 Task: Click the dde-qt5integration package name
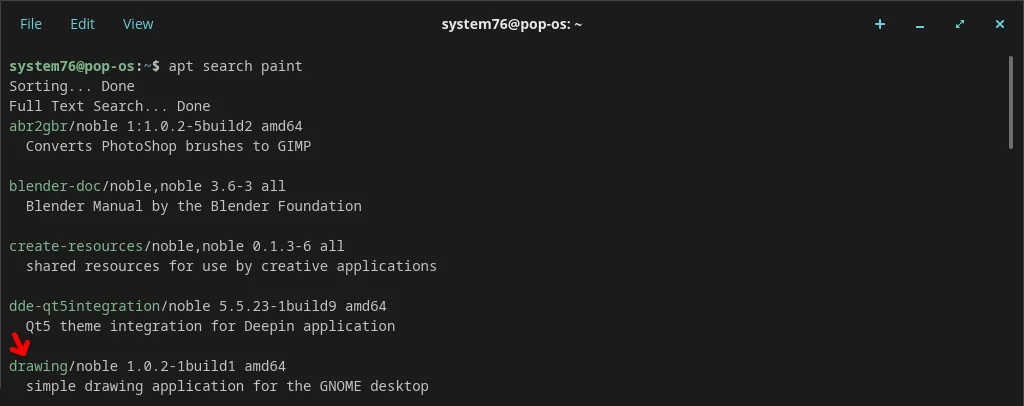(x=84, y=306)
